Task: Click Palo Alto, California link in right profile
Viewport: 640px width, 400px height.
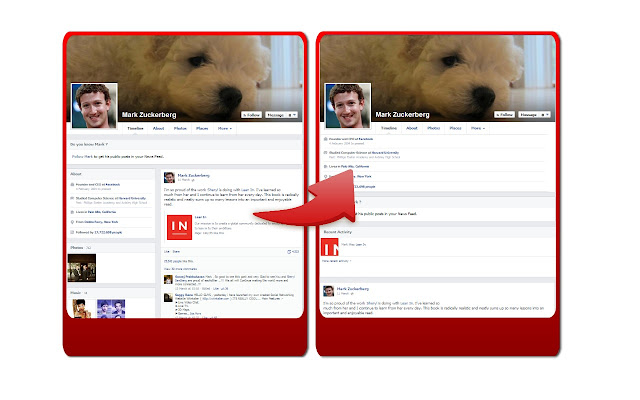Action: (x=355, y=167)
